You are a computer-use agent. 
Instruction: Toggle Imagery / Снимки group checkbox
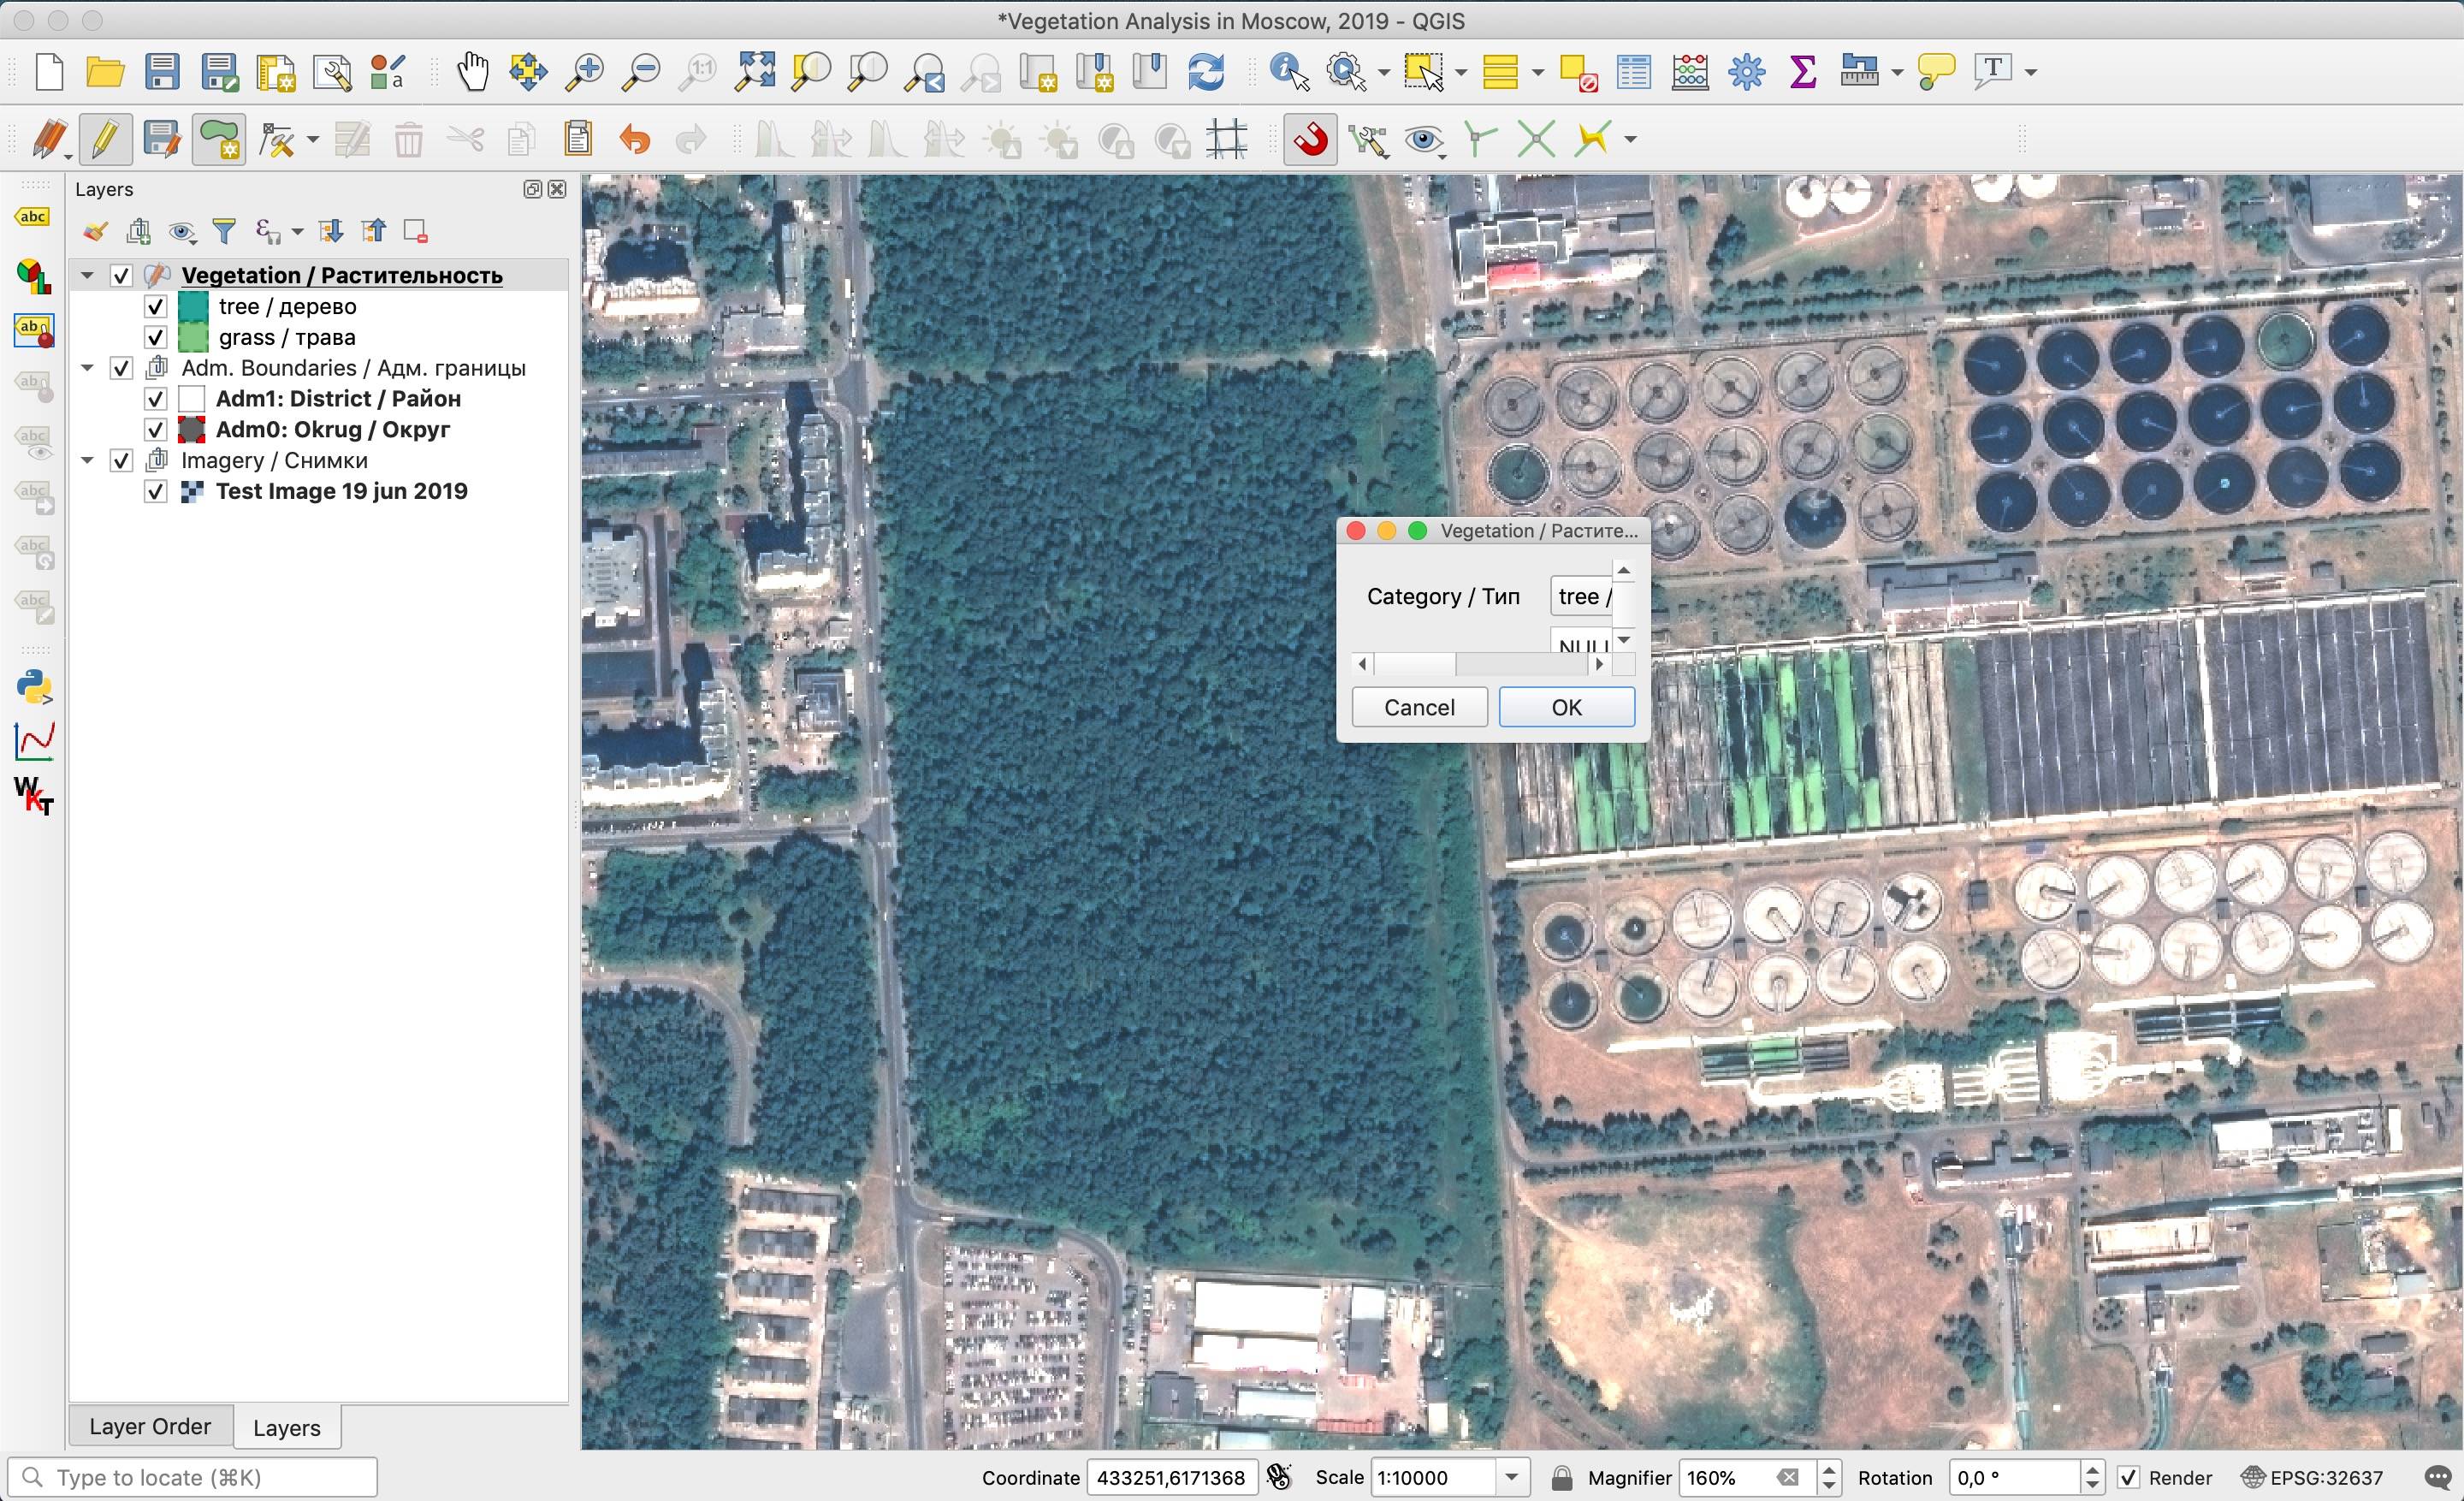click(121, 461)
